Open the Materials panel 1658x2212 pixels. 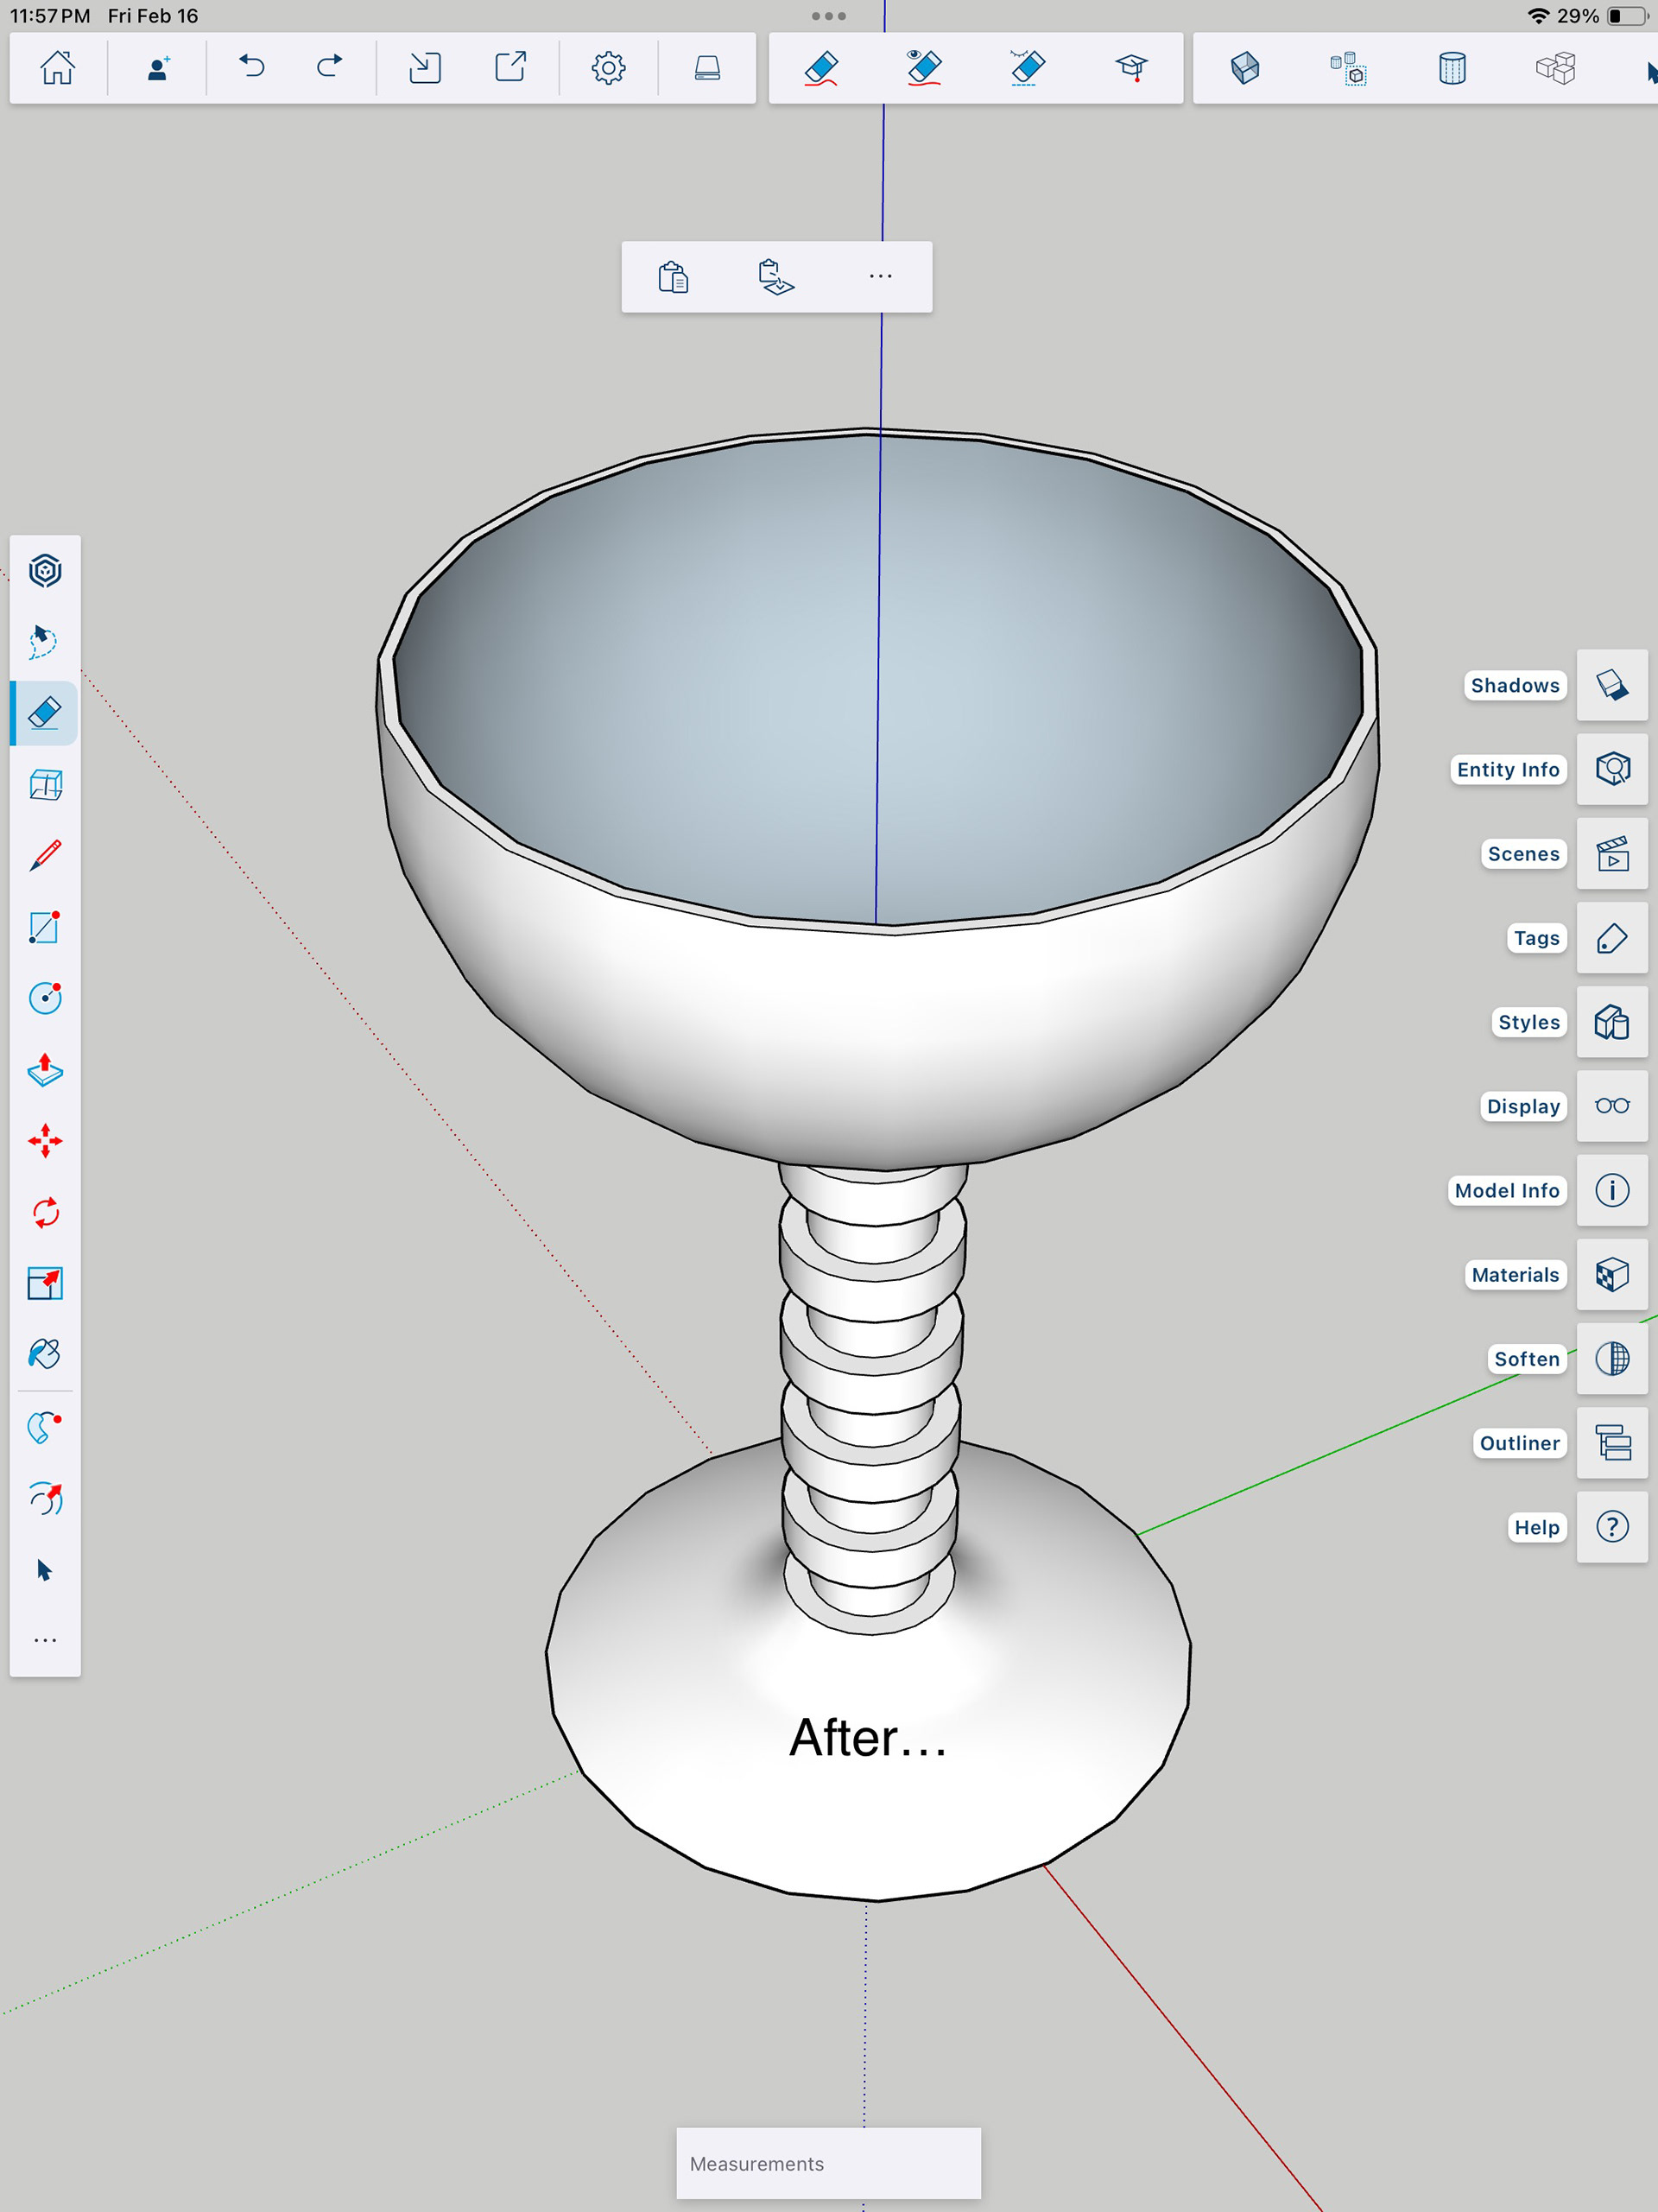pyautogui.click(x=1612, y=1275)
